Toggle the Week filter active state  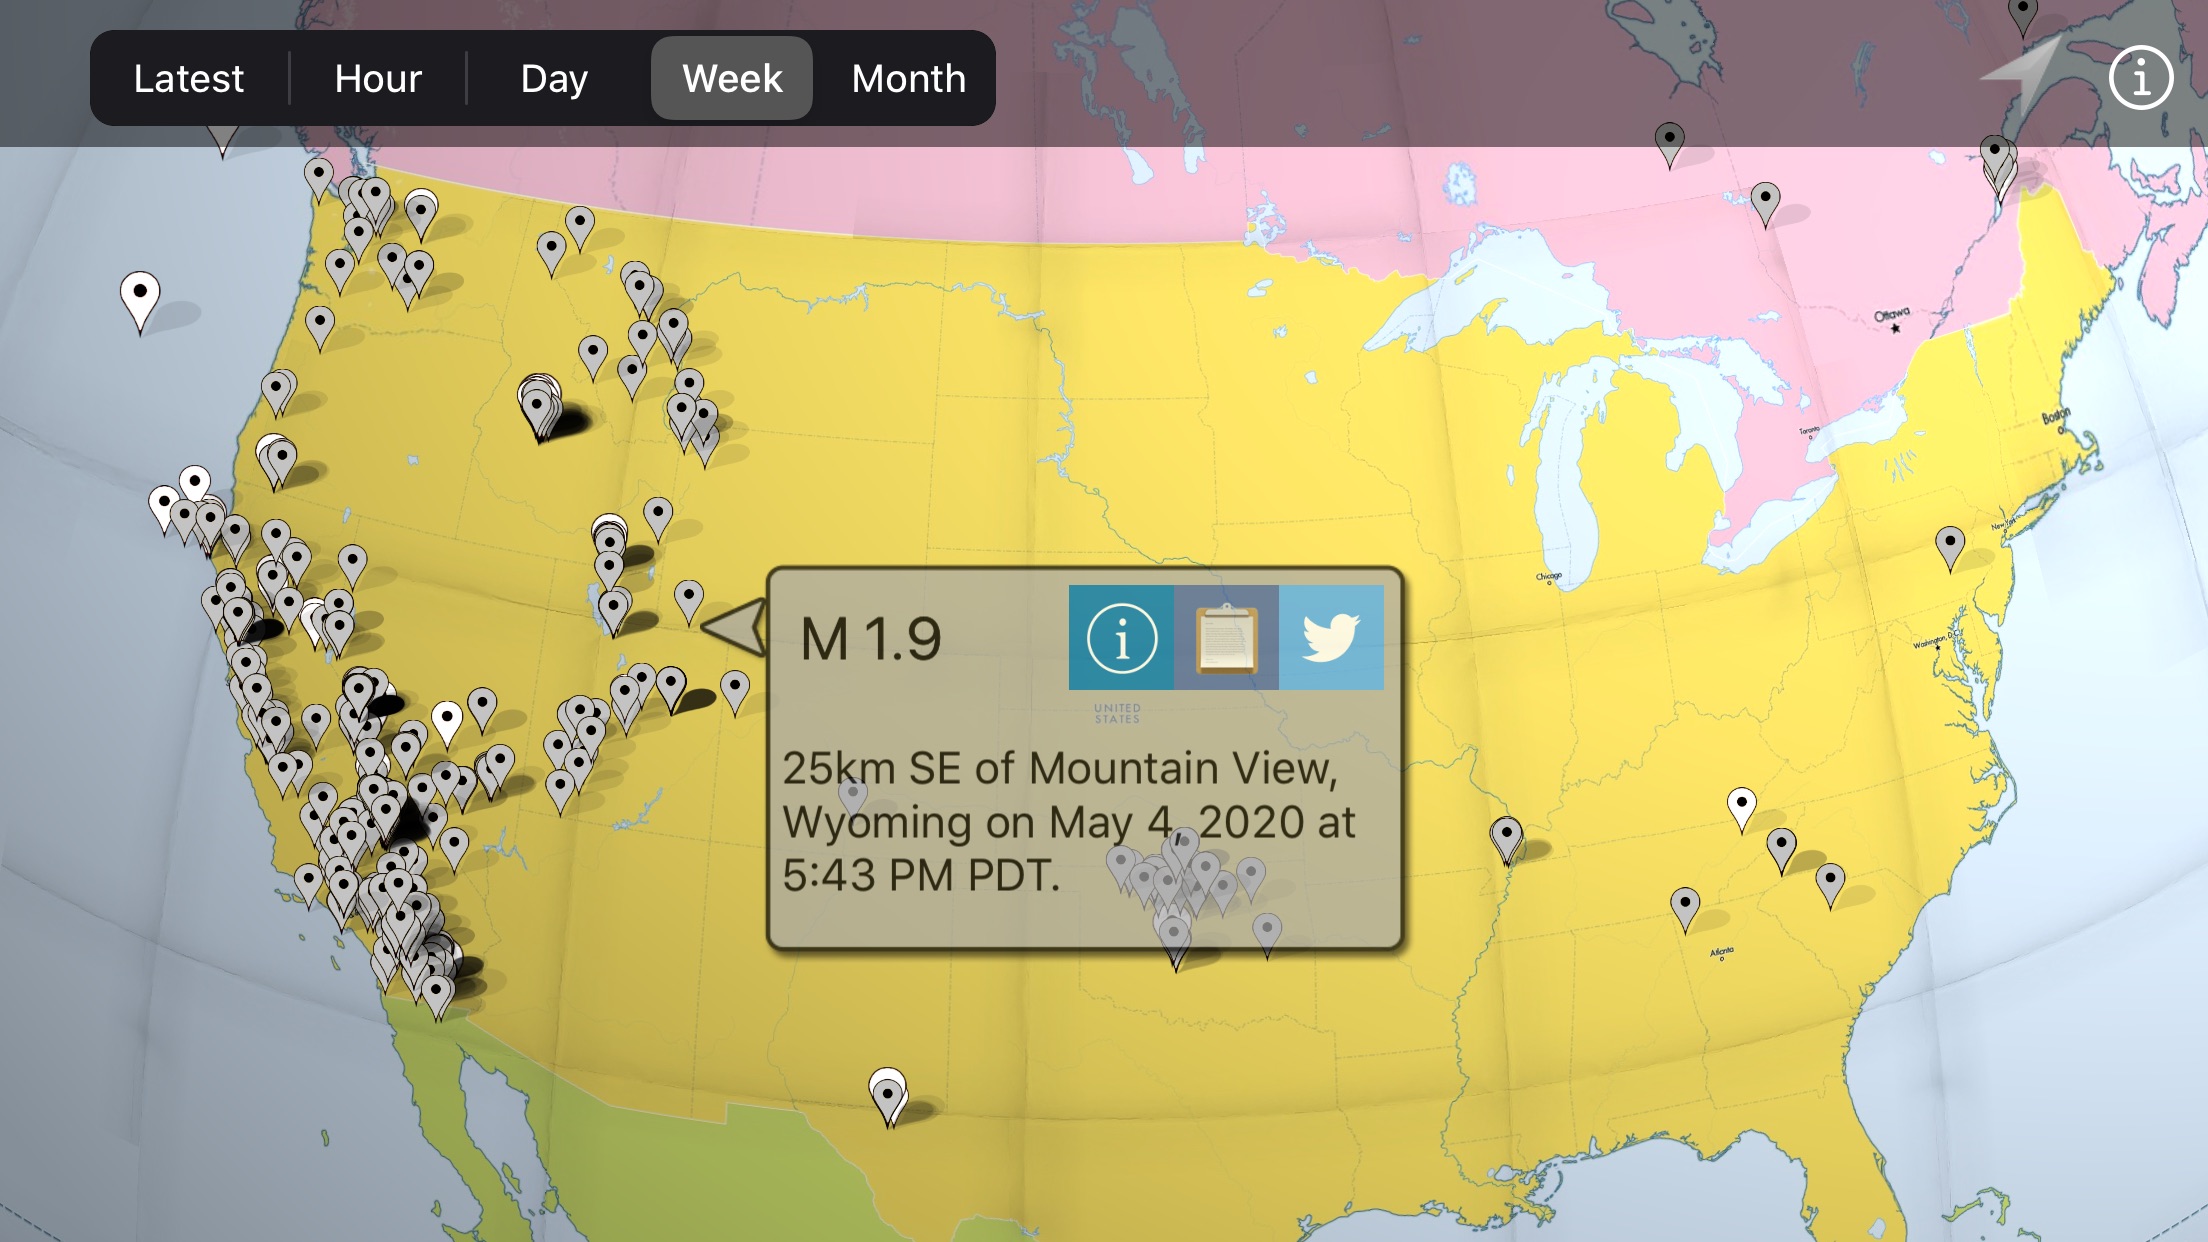pos(729,79)
